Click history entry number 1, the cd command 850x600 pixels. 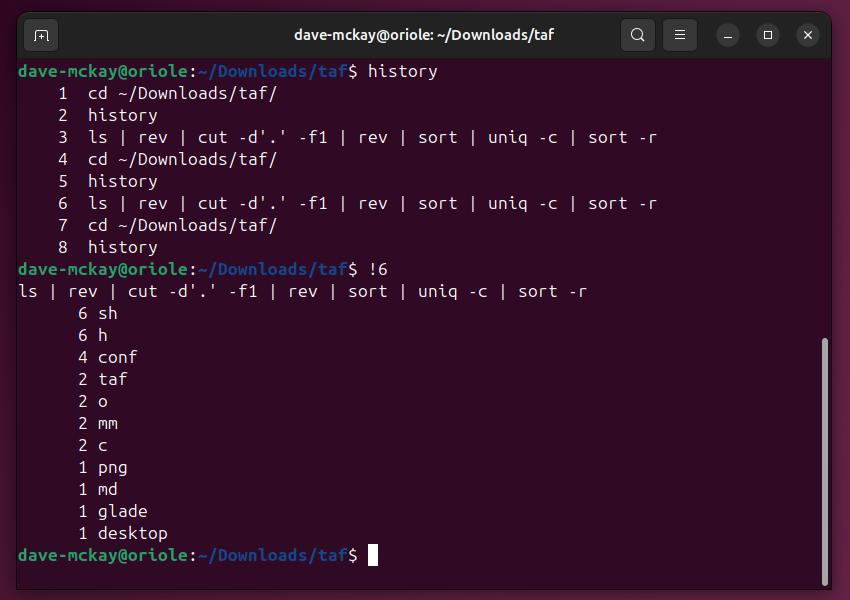tap(181, 93)
